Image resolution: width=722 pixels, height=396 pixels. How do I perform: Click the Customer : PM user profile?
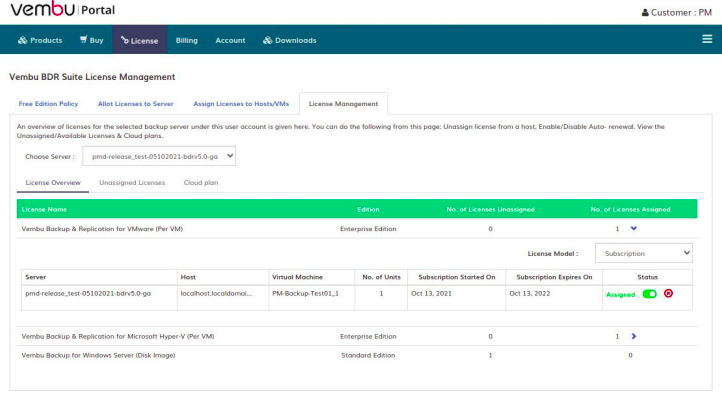click(677, 12)
